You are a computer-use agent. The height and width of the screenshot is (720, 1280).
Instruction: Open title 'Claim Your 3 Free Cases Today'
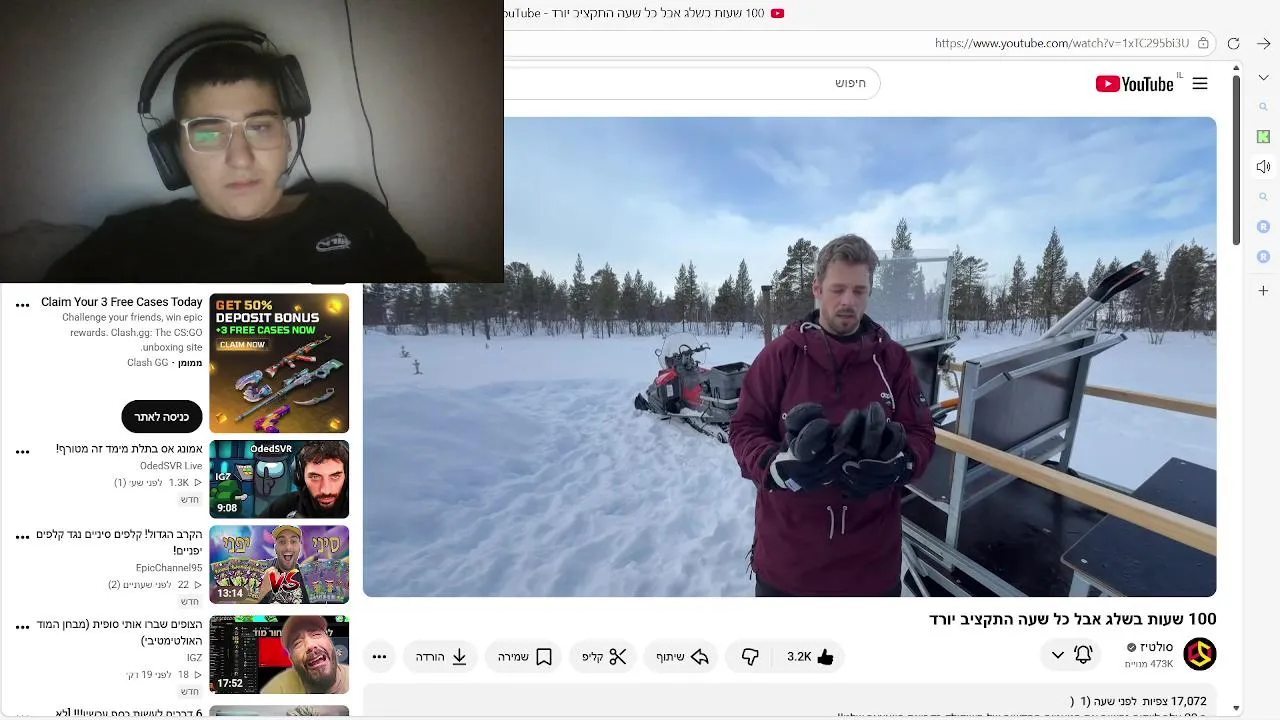(x=122, y=302)
